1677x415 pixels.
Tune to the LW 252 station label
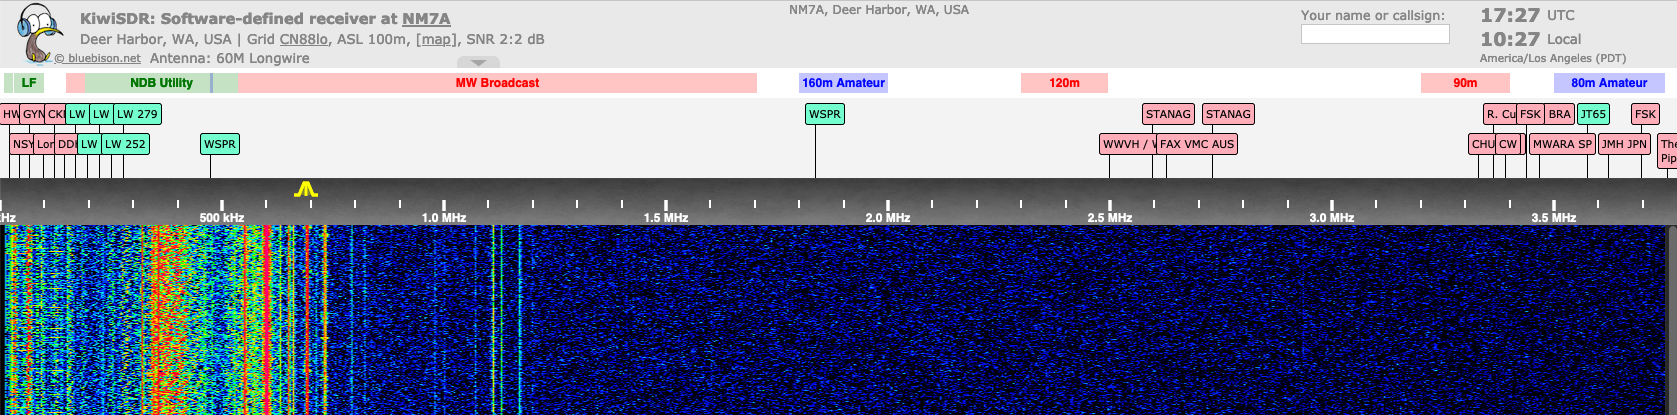pyautogui.click(x=125, y=144)
